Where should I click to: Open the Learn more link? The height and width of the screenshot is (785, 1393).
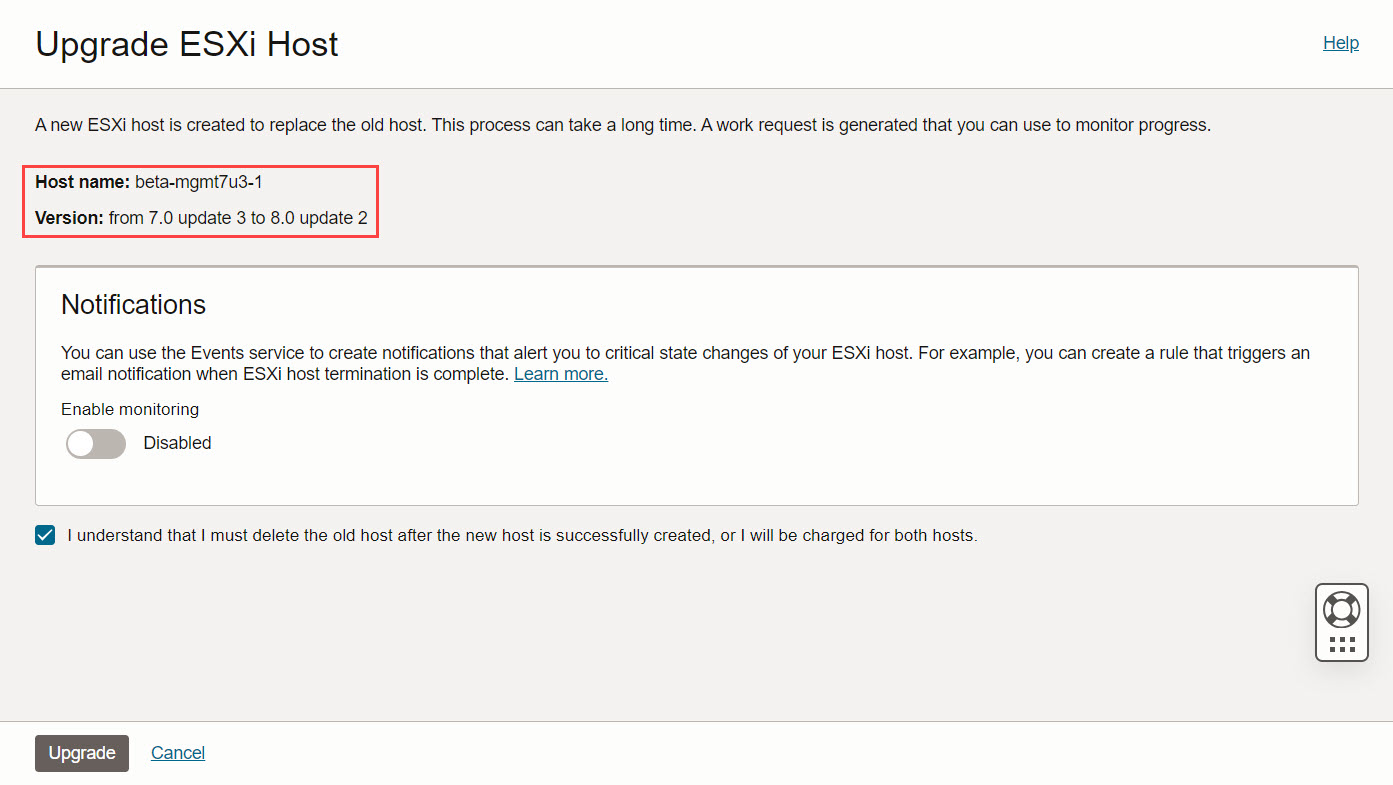pyautogui.click(x=561, y=374)
